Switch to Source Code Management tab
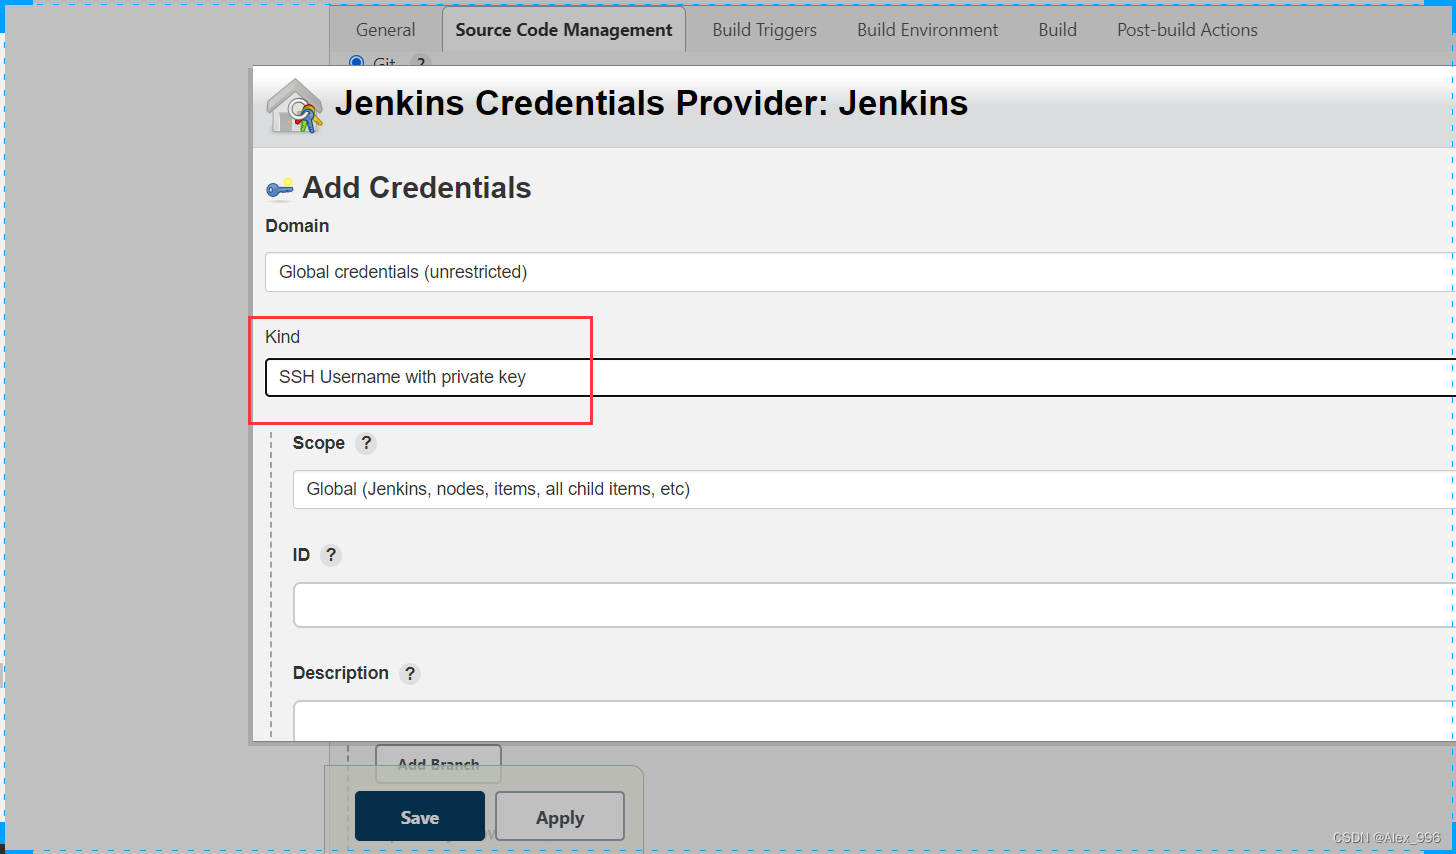The image size is (1456, 854). tap(564, 30)
